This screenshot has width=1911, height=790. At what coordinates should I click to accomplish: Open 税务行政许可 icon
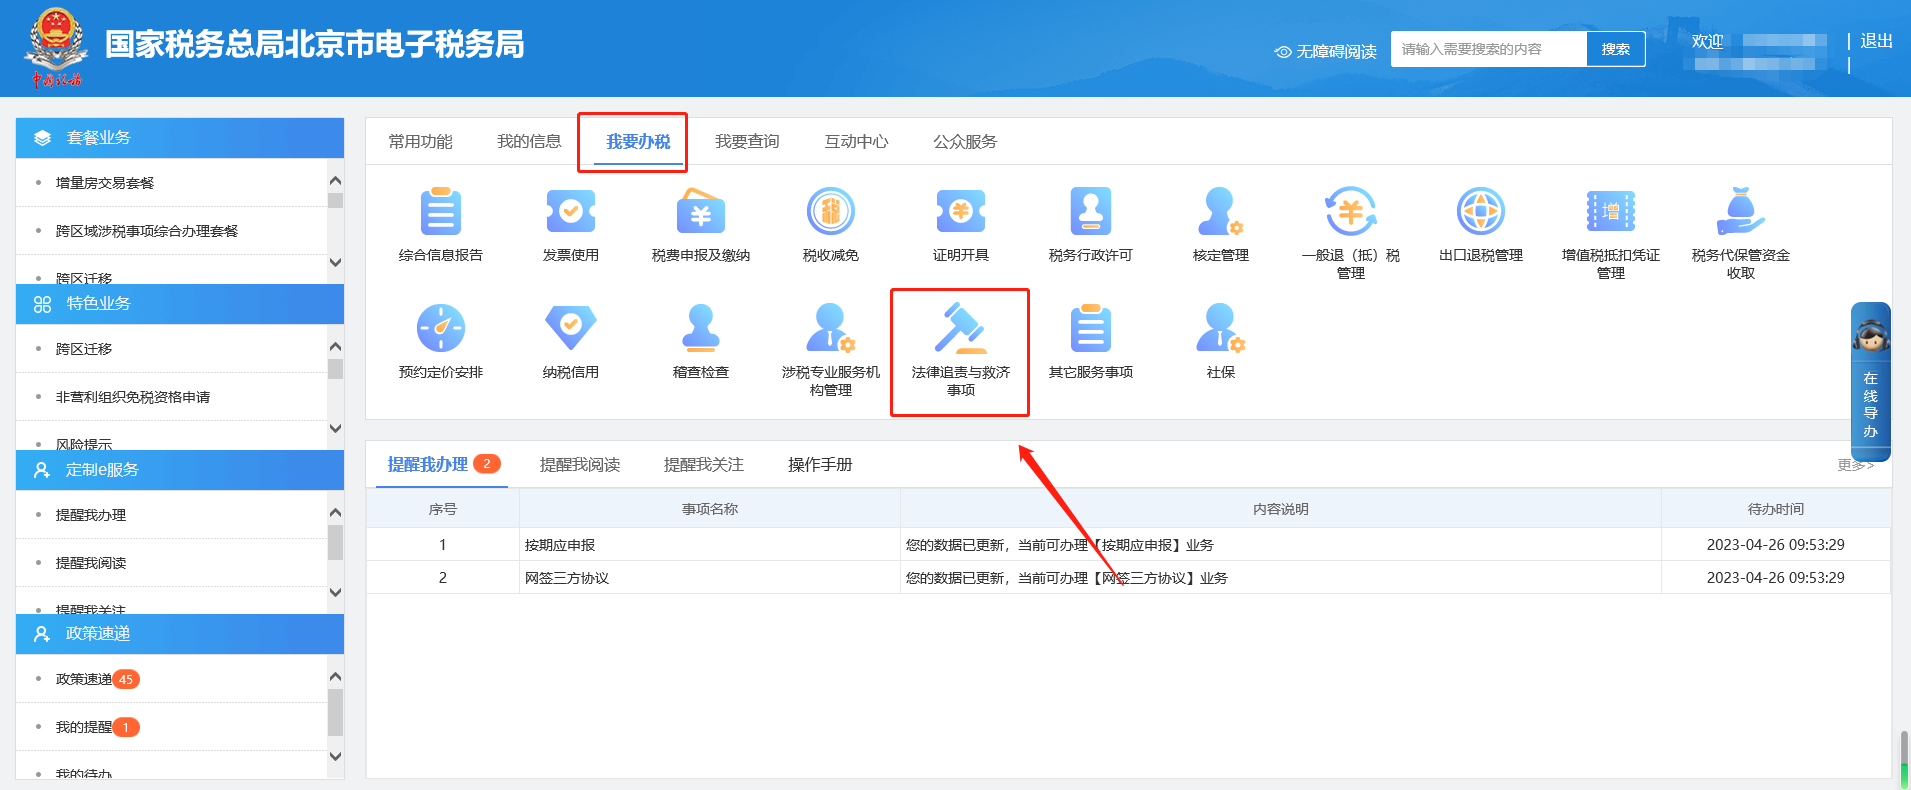coord(1091,212)
